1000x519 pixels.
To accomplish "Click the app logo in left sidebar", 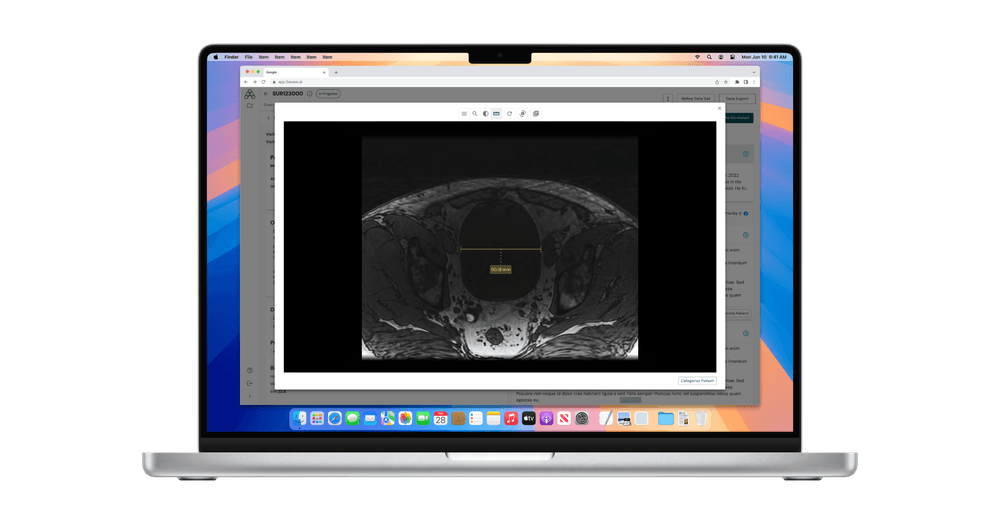I will [x=249, y=94].
